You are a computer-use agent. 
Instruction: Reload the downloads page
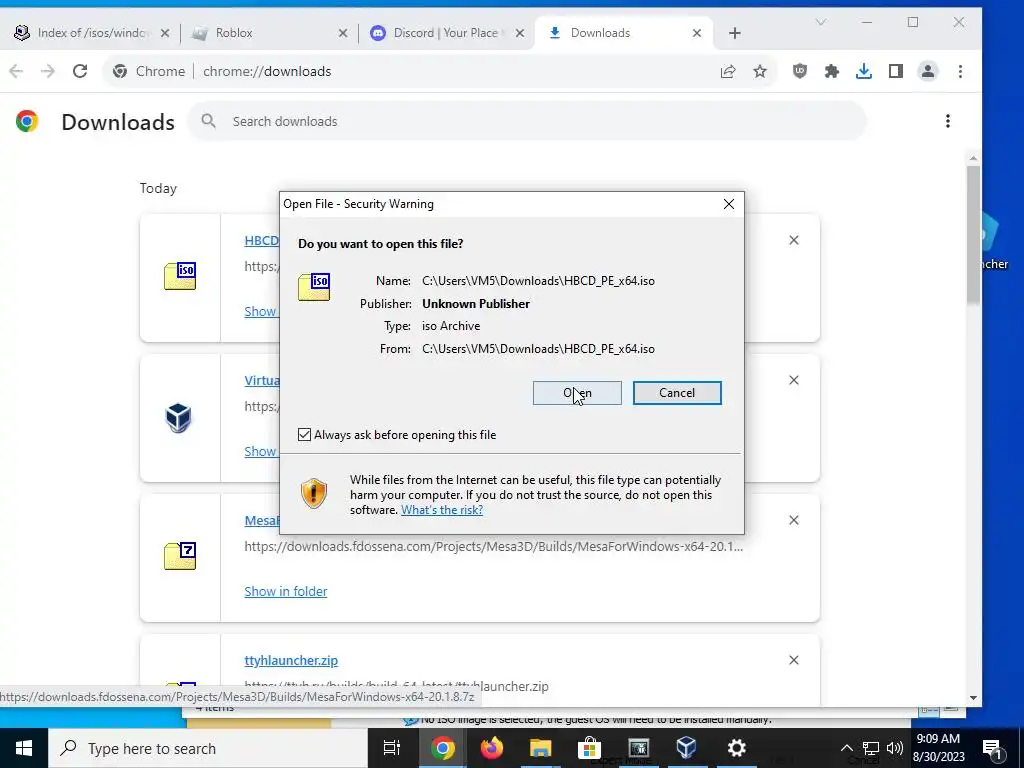pyautogui.click(x=80, y=71)
